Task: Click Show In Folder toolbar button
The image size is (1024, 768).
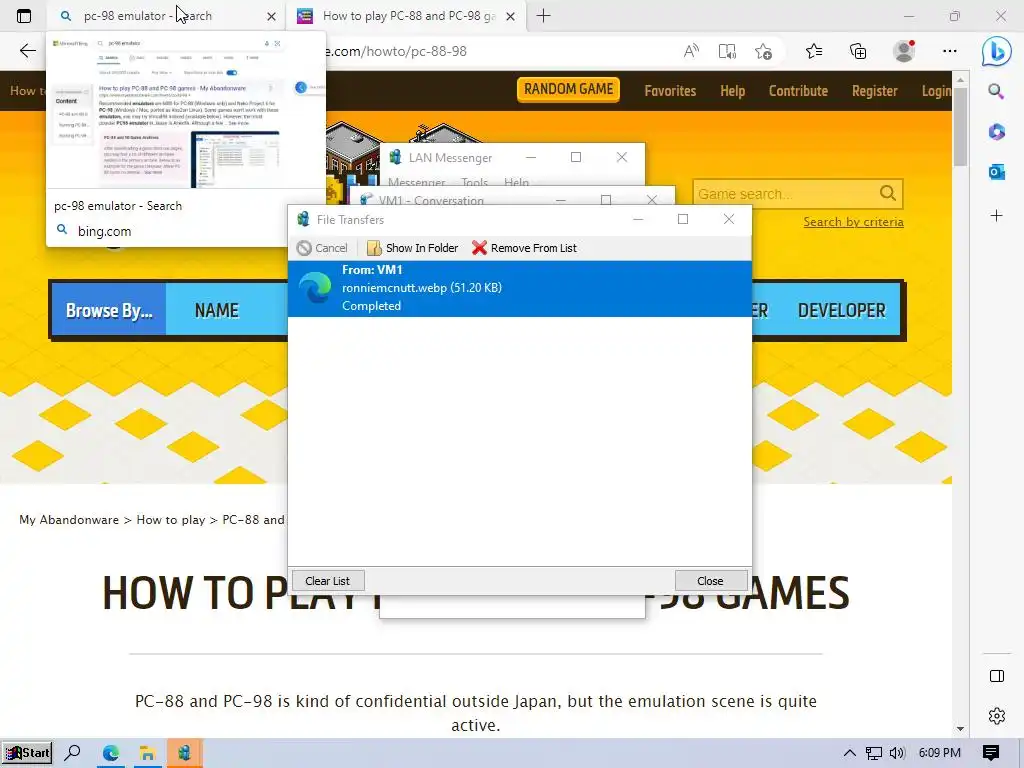Action: click(412, 248)
